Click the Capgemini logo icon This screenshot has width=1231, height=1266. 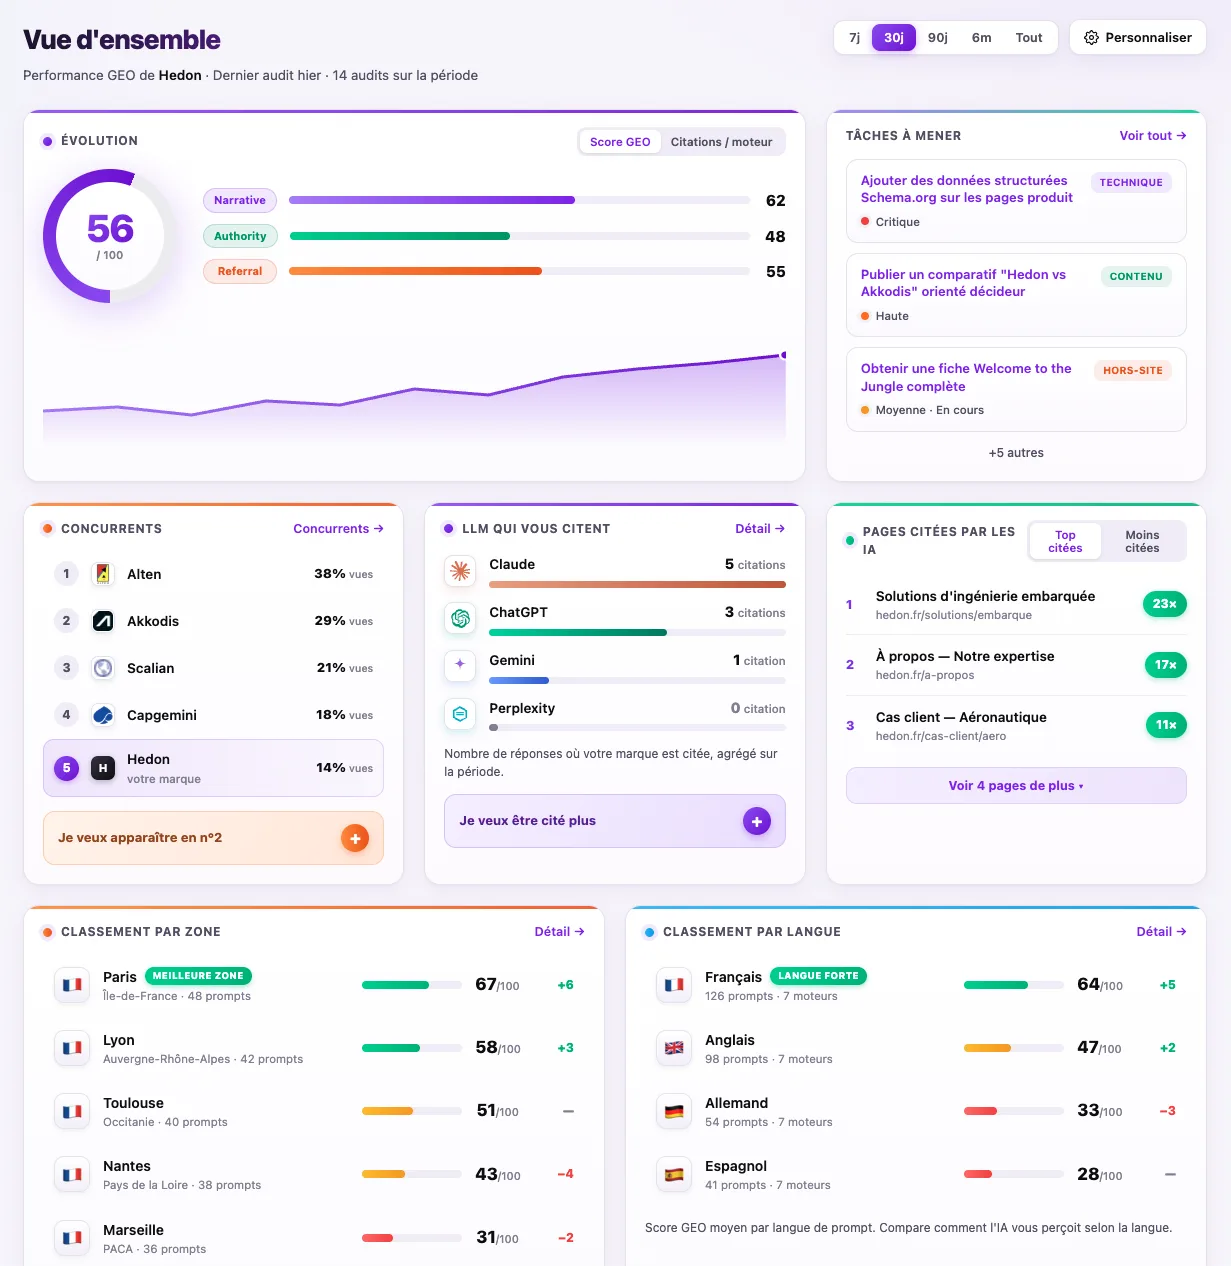coord(103,715)
